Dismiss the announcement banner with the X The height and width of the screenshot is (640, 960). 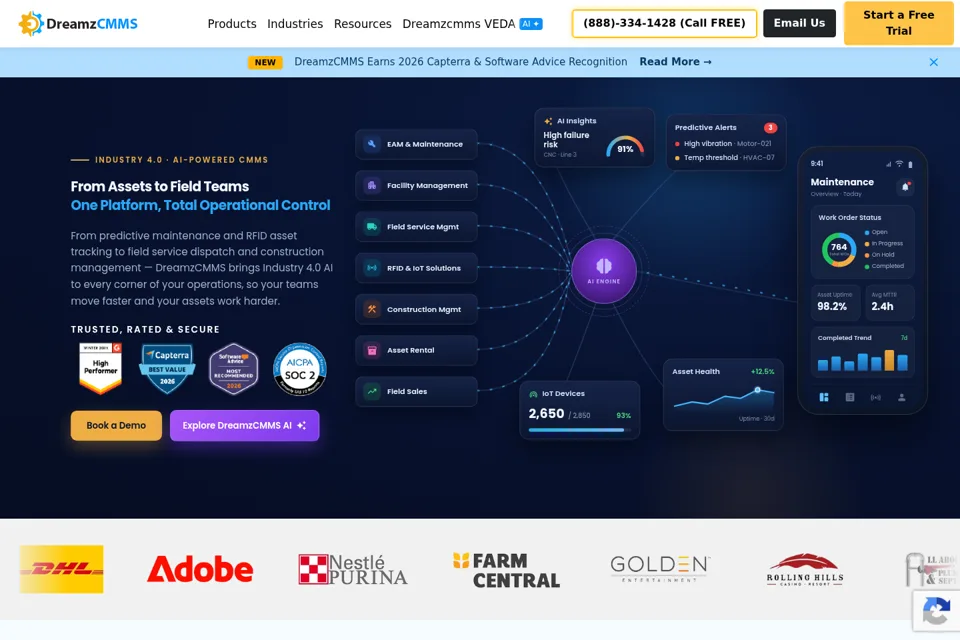coord(933,62)
